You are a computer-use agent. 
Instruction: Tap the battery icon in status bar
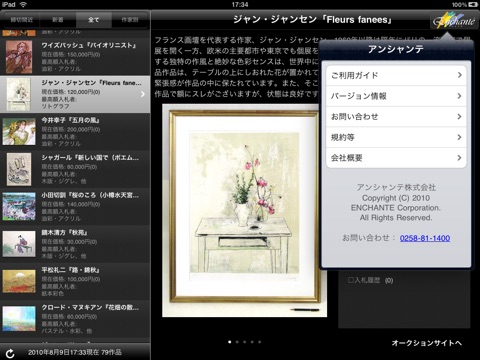tap(473, 4)
